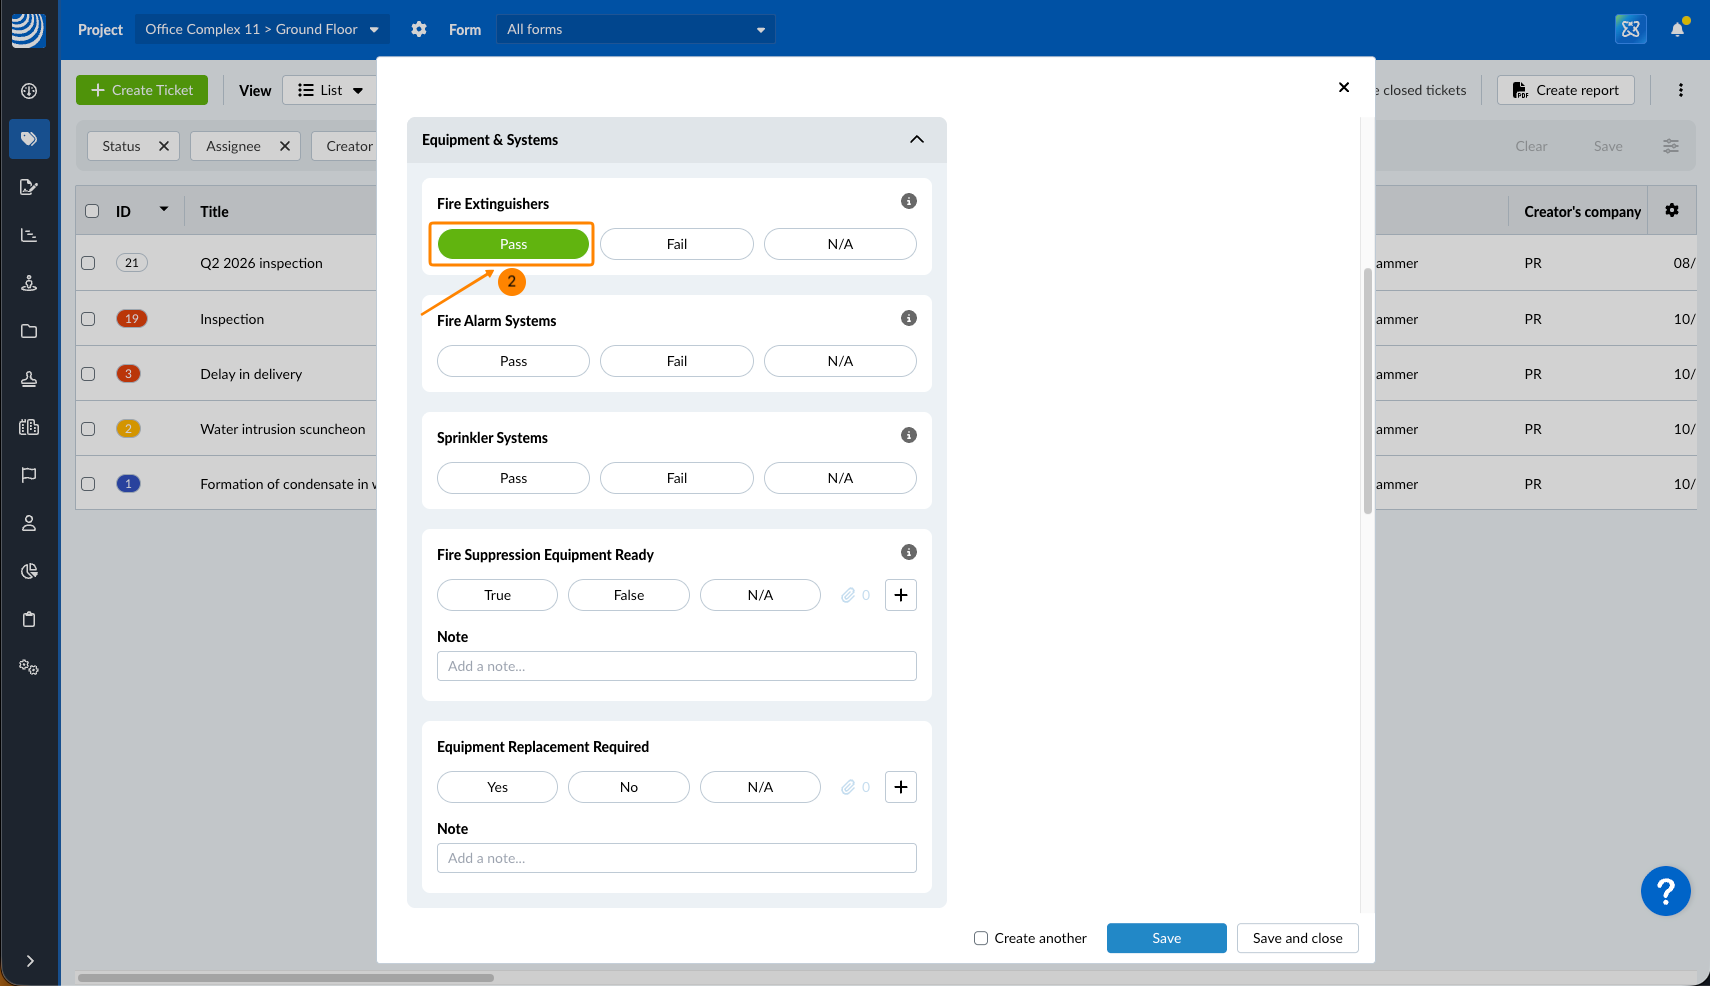Open the folder icon in left sidebar

(x=29, y=331)
